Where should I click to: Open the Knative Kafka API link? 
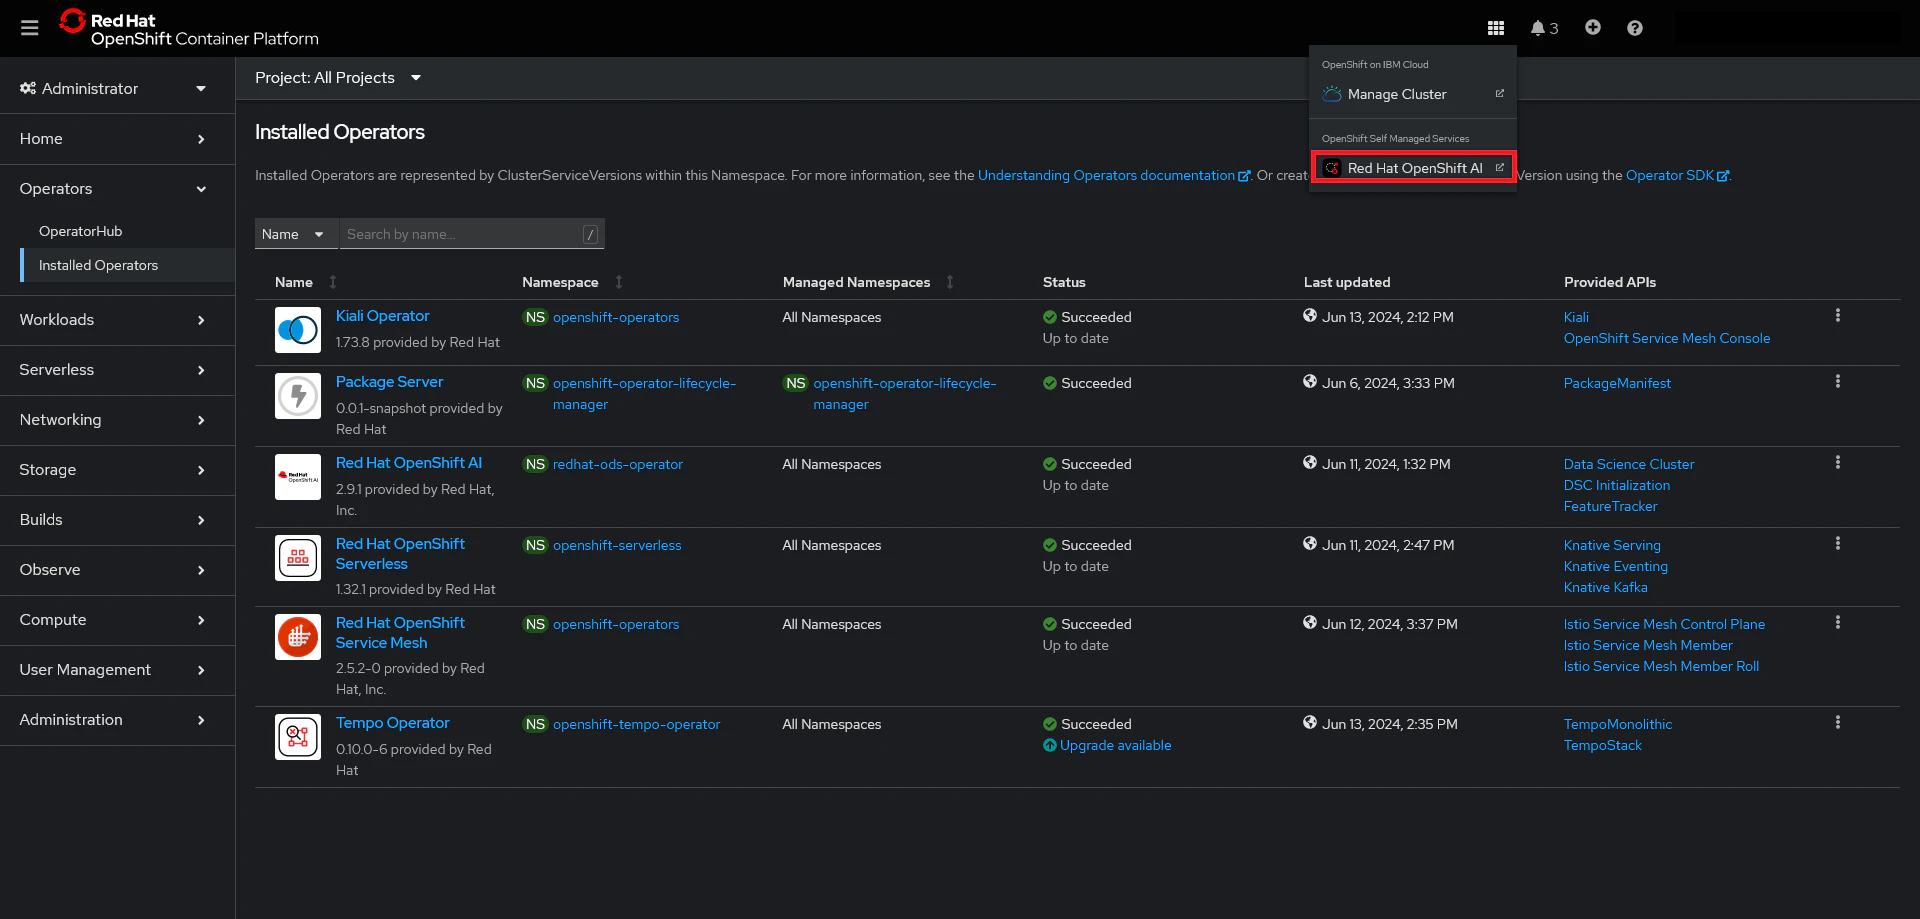click(1605, 587)
